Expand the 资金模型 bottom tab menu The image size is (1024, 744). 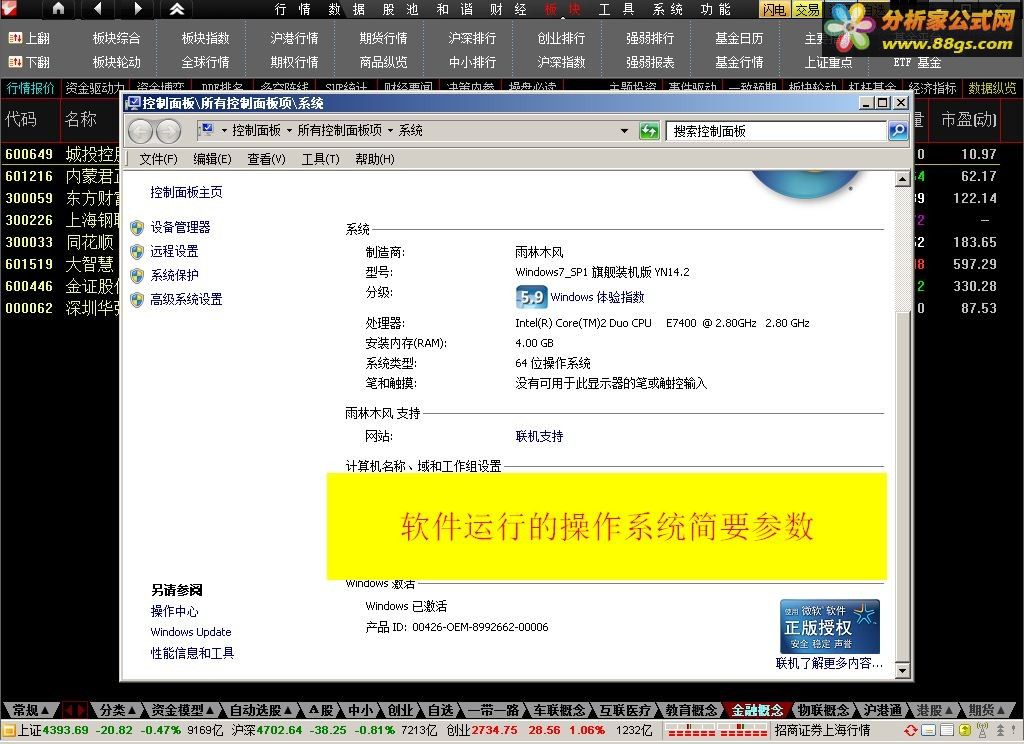(210, 710)
